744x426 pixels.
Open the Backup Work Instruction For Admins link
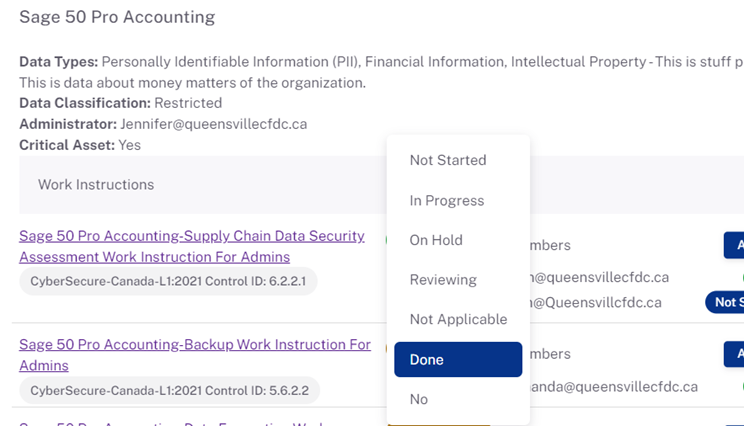tap(195, 355)
